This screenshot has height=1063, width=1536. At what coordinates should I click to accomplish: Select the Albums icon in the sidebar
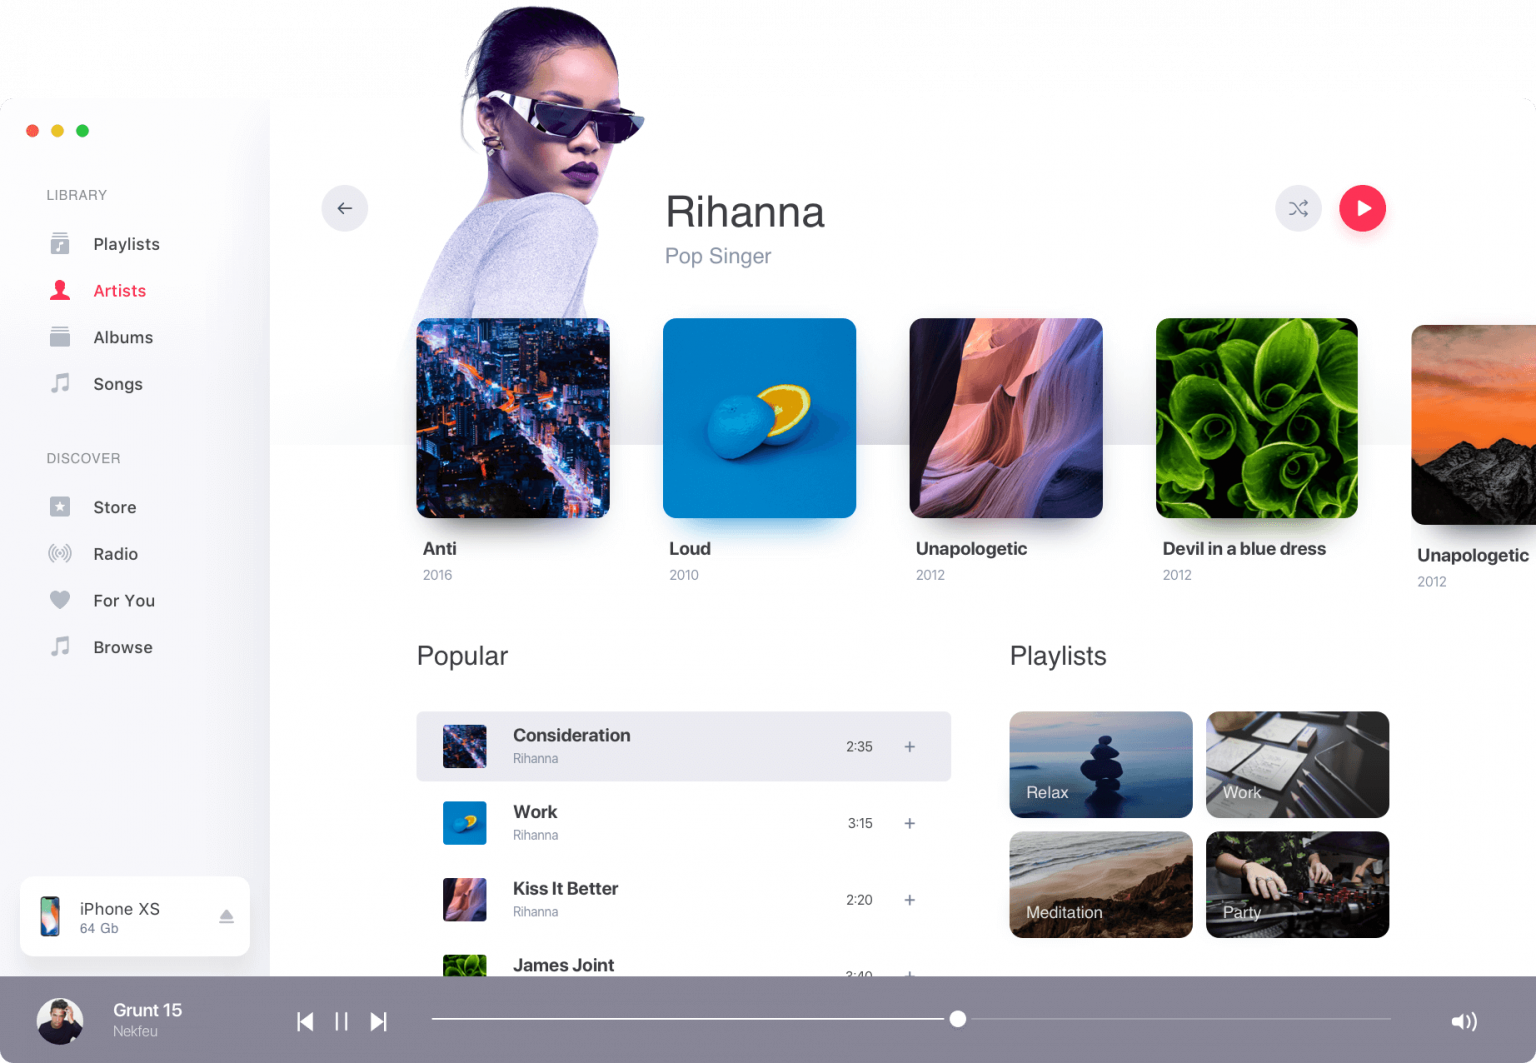(58, 337)
